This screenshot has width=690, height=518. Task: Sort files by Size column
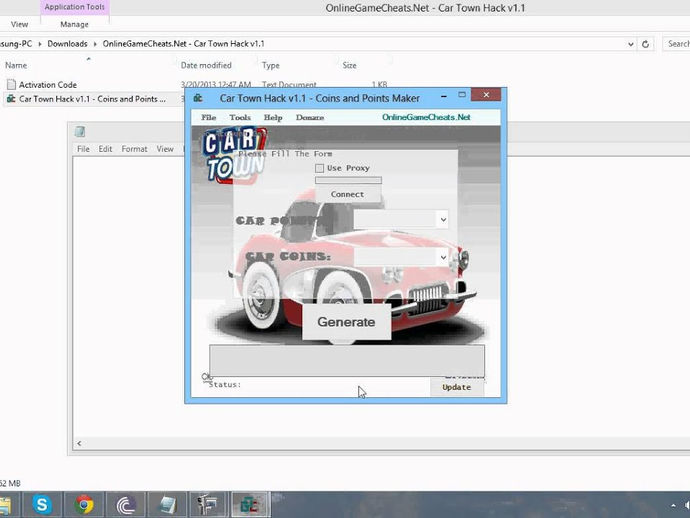click(349, 65)
